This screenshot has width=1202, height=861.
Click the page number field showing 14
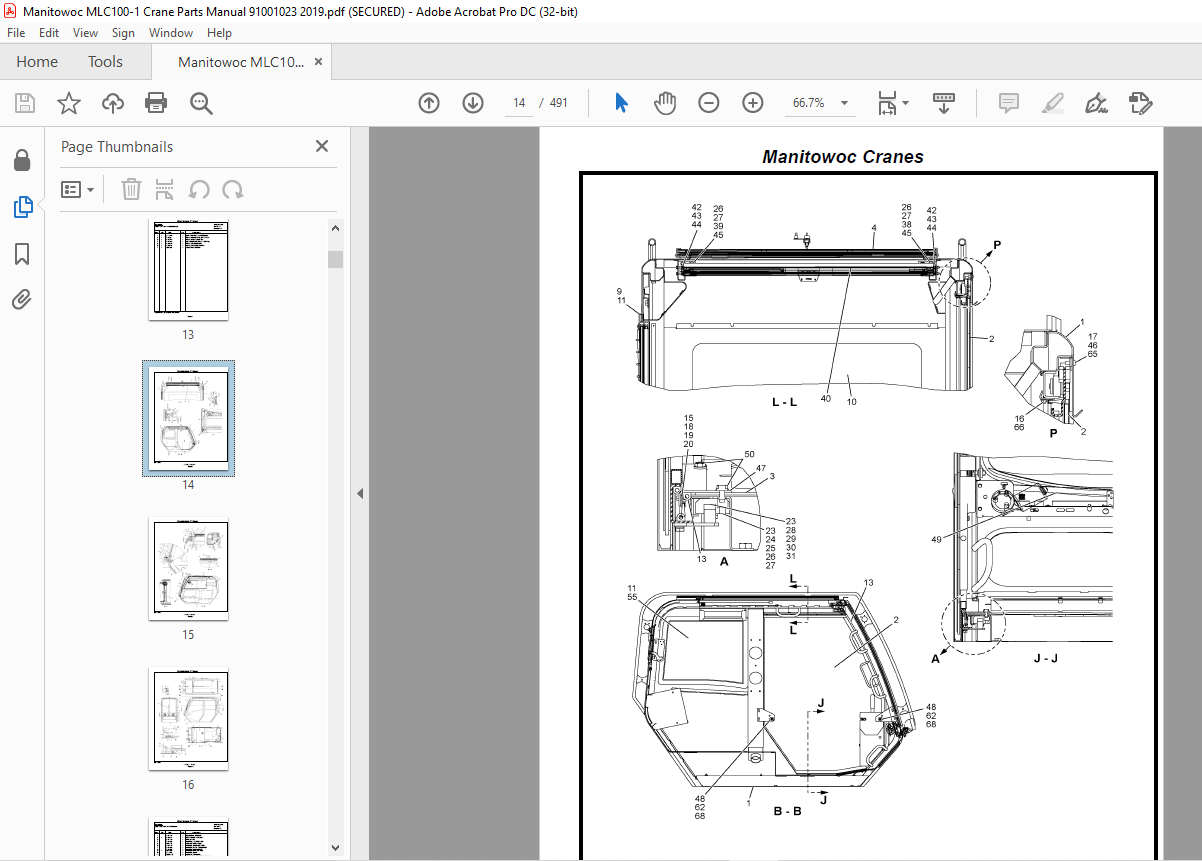[519, 103]
